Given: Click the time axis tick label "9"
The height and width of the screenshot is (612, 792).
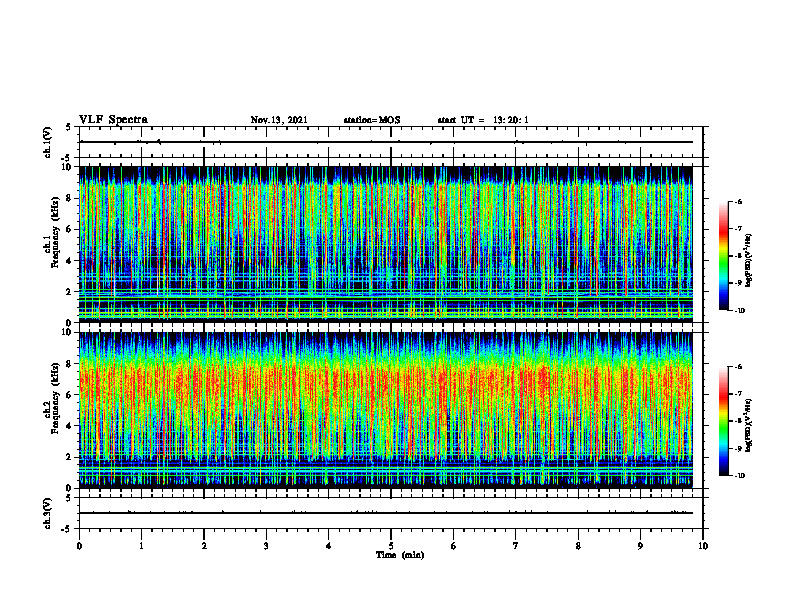Looking at the screenshot, I should [x=640, y=546].
